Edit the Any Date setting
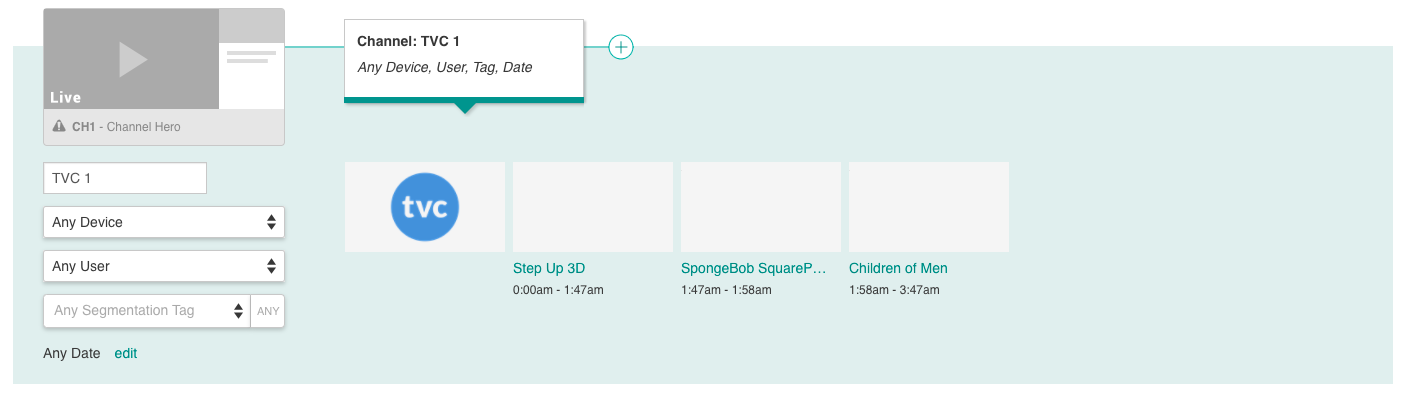 click(x=126, y=353)
